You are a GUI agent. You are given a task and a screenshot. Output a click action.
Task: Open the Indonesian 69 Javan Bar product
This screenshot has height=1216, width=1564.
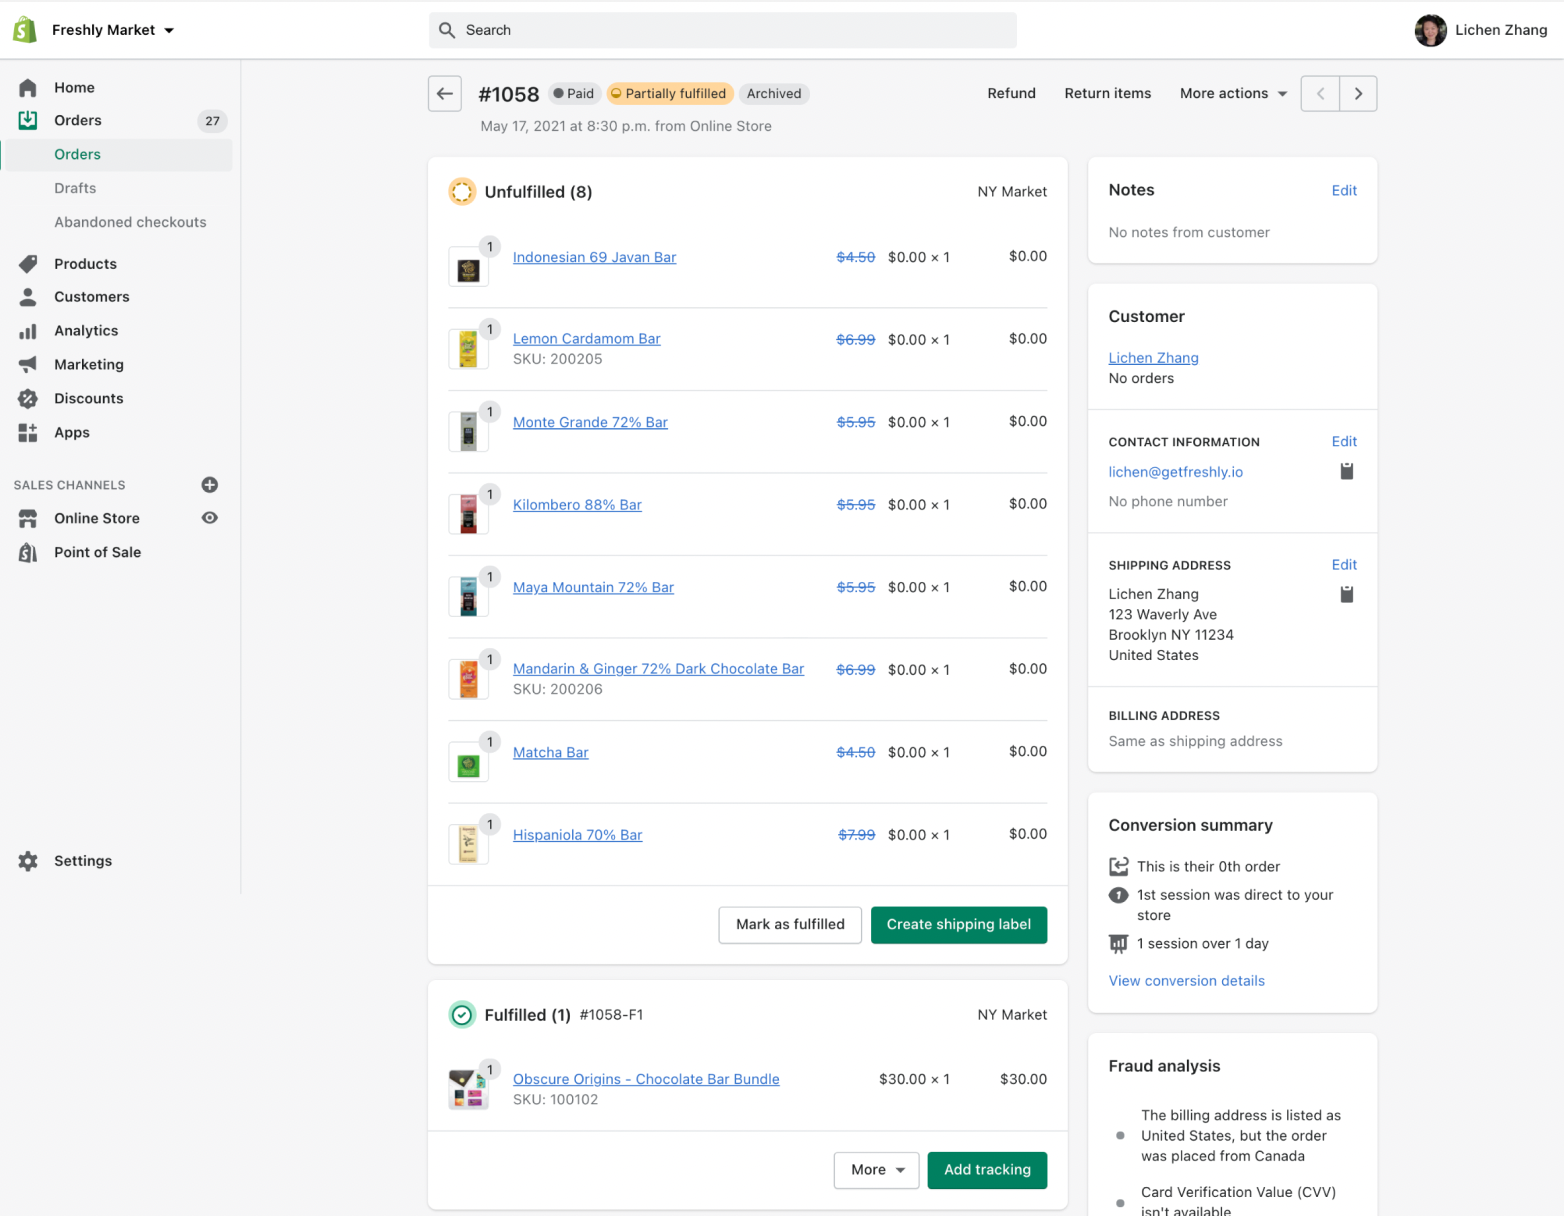(595, 258)
